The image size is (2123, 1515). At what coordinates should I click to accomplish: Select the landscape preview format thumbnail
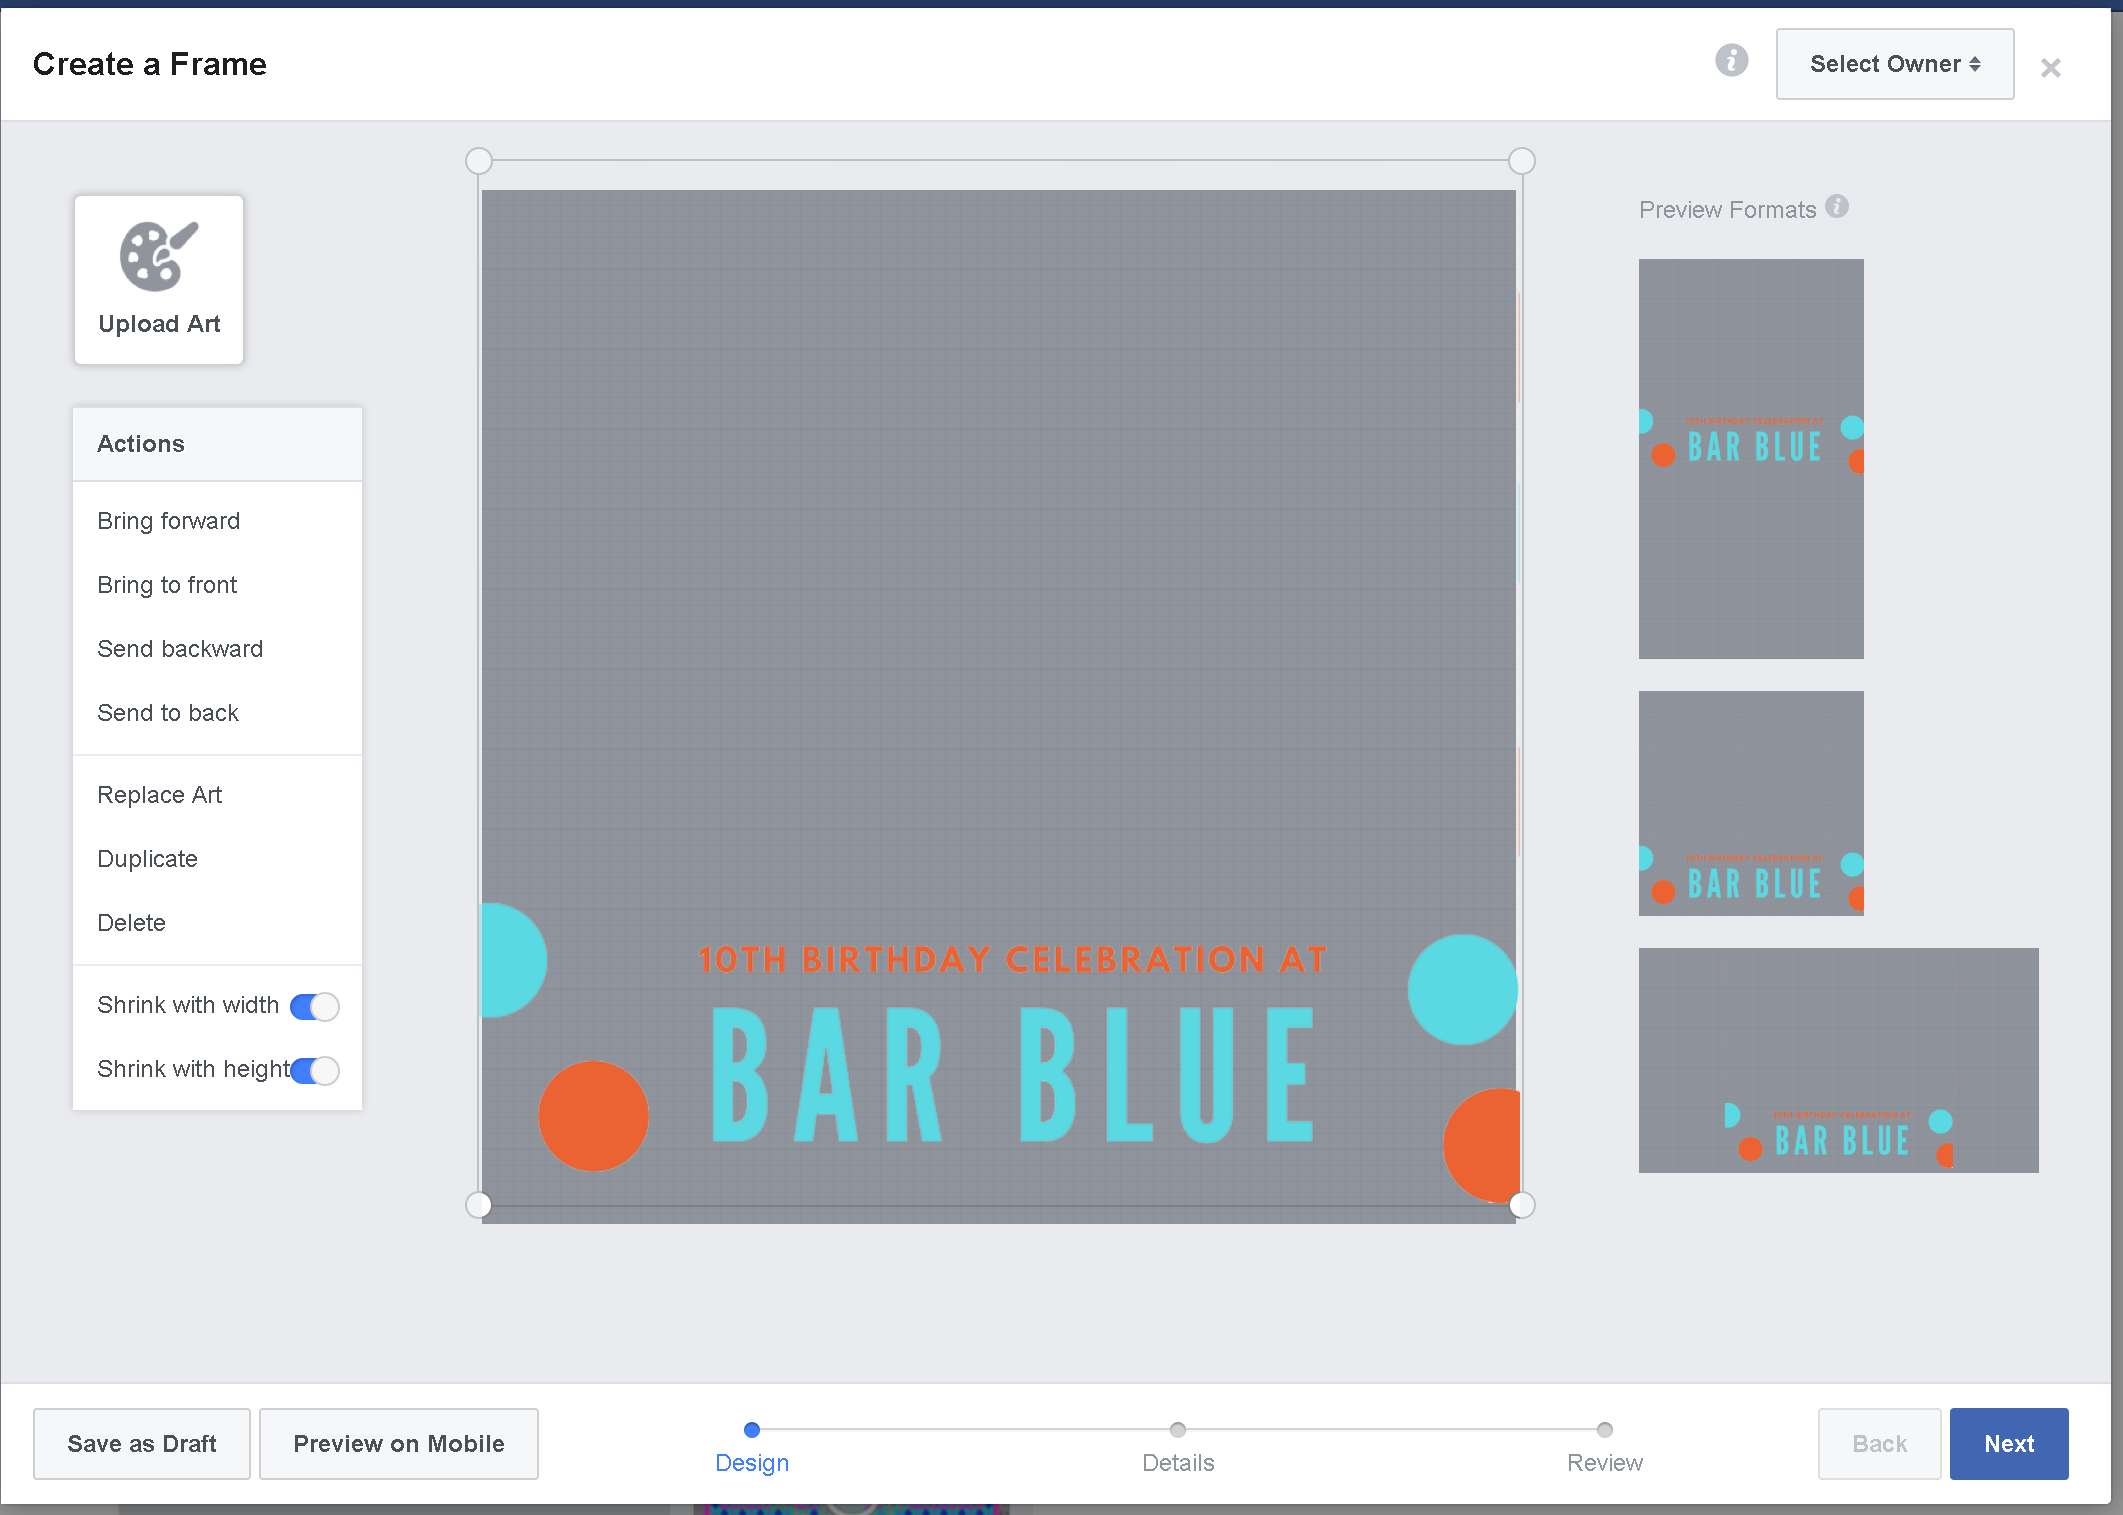coord(1838,1060)
